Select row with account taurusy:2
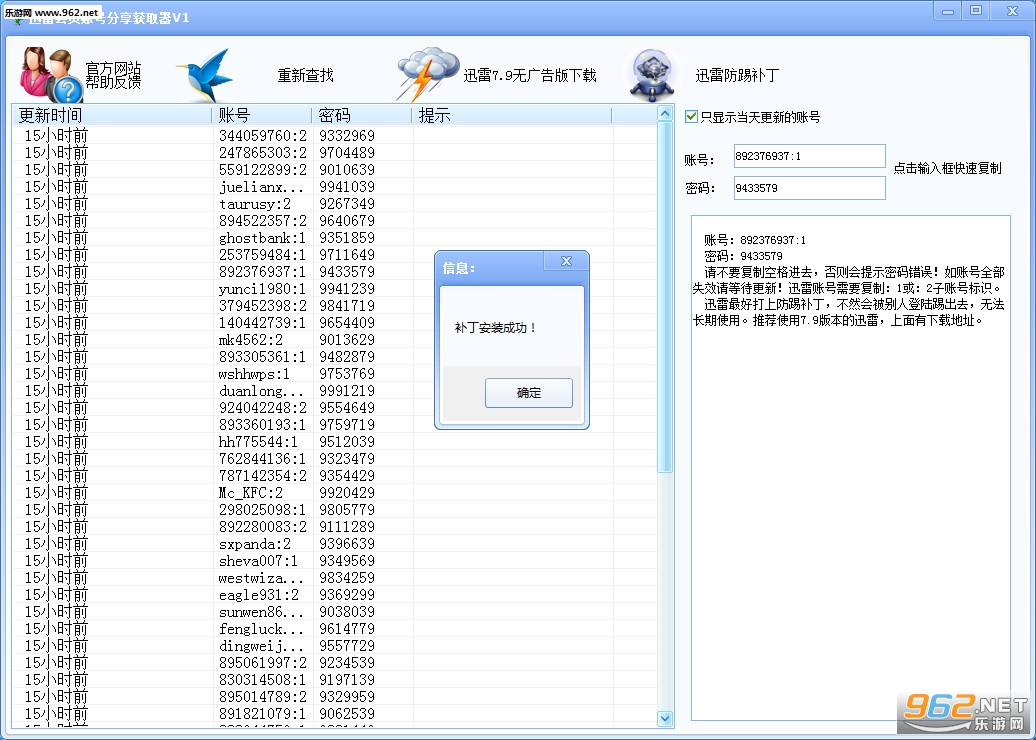This screenshot has width=1036, height=740. [x=334, y=204]
